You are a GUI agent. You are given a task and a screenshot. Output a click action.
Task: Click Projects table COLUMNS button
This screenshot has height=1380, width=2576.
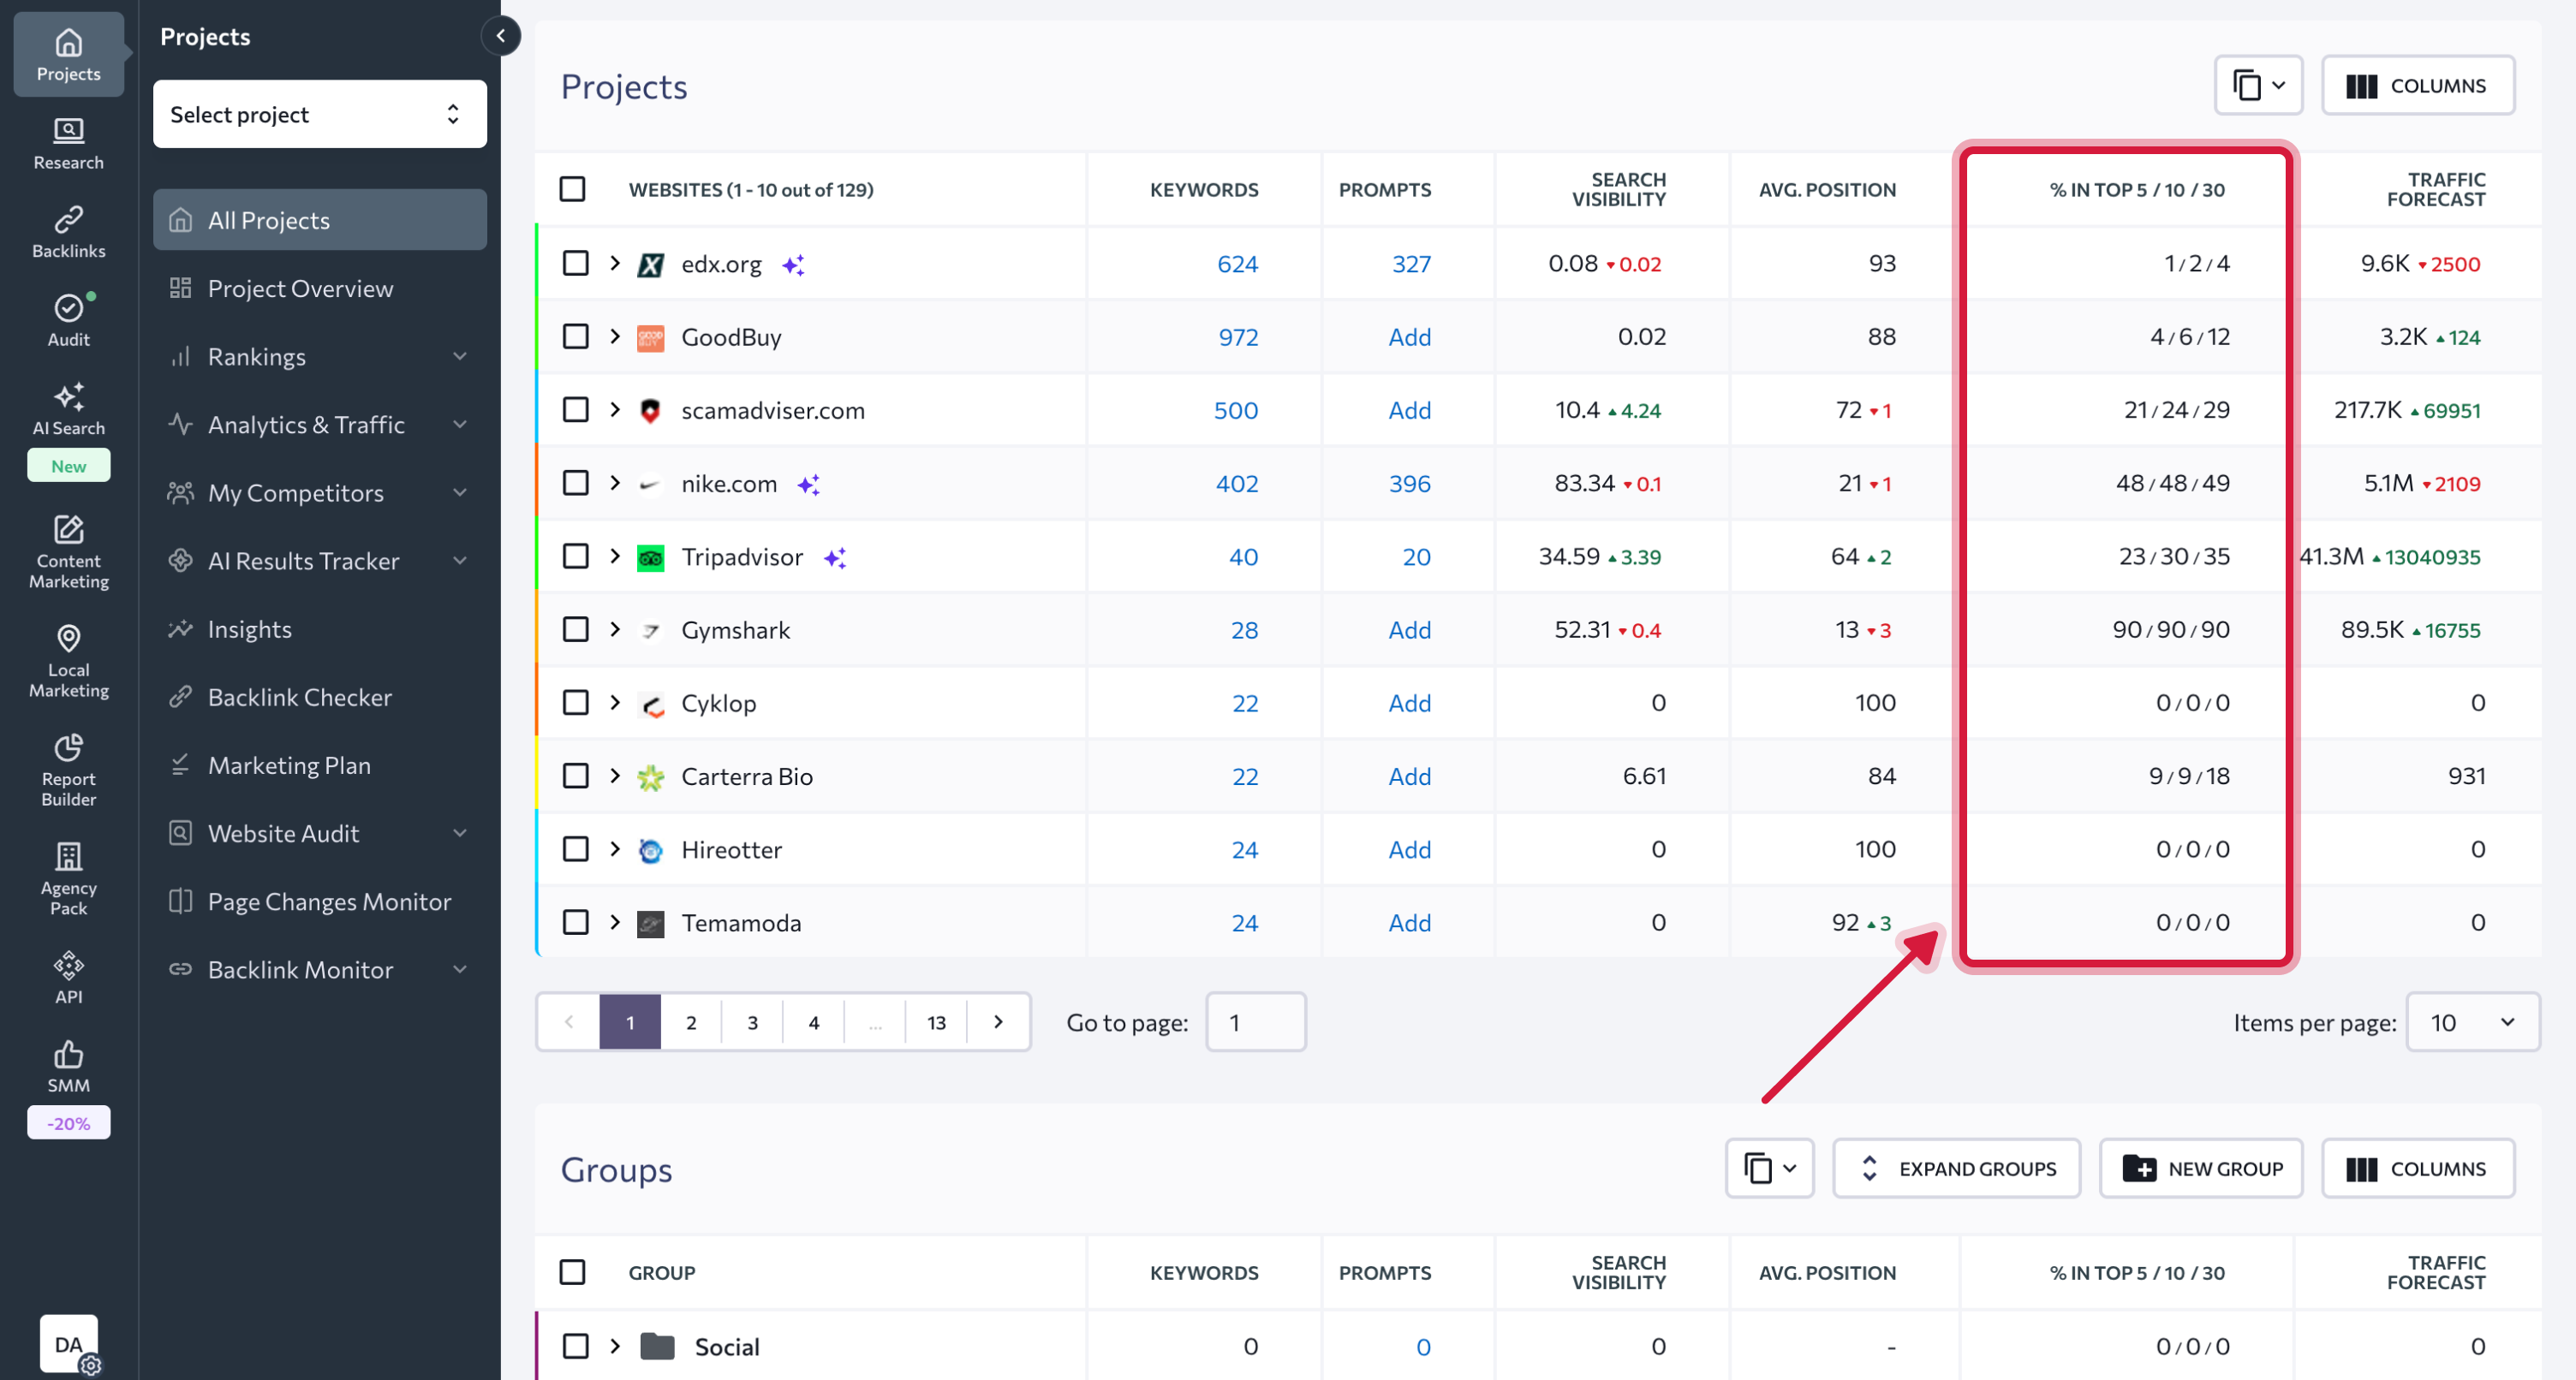coord(2417,85)
